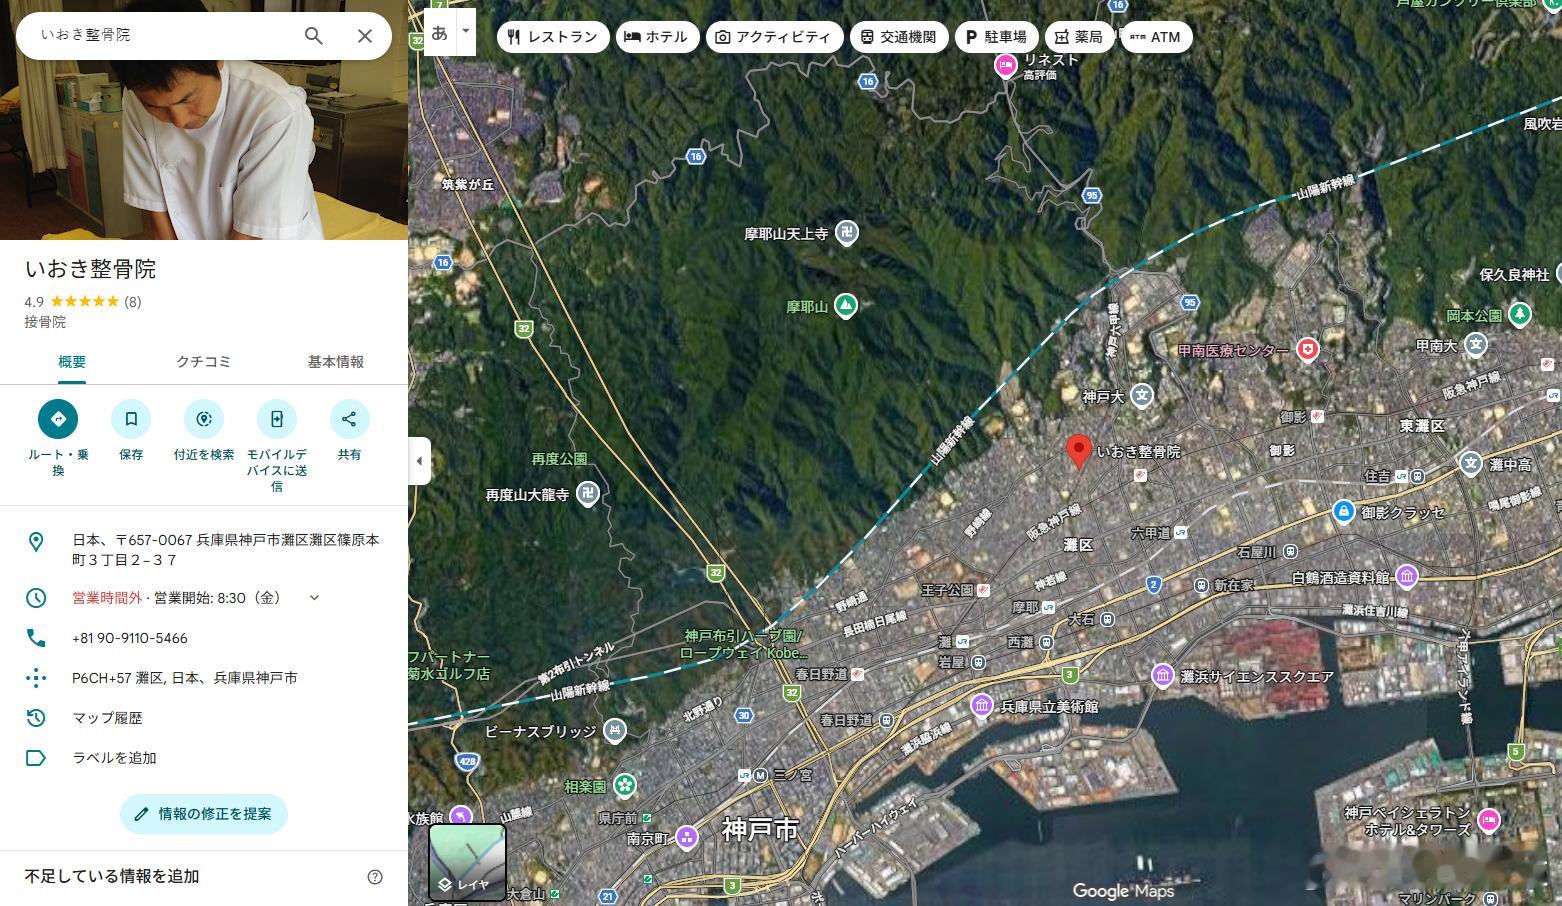This screenshot has width=1562, height=906.
Task: Click the 再度公園 park label
Action: pos(559,459)
